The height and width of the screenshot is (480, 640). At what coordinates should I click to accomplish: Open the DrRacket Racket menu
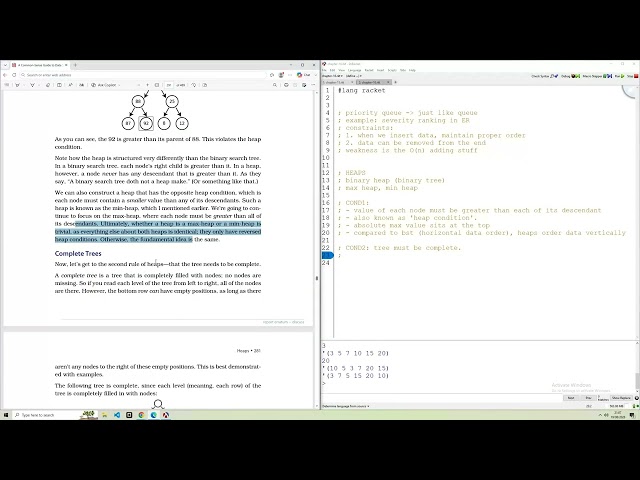(x=369, y=70)
